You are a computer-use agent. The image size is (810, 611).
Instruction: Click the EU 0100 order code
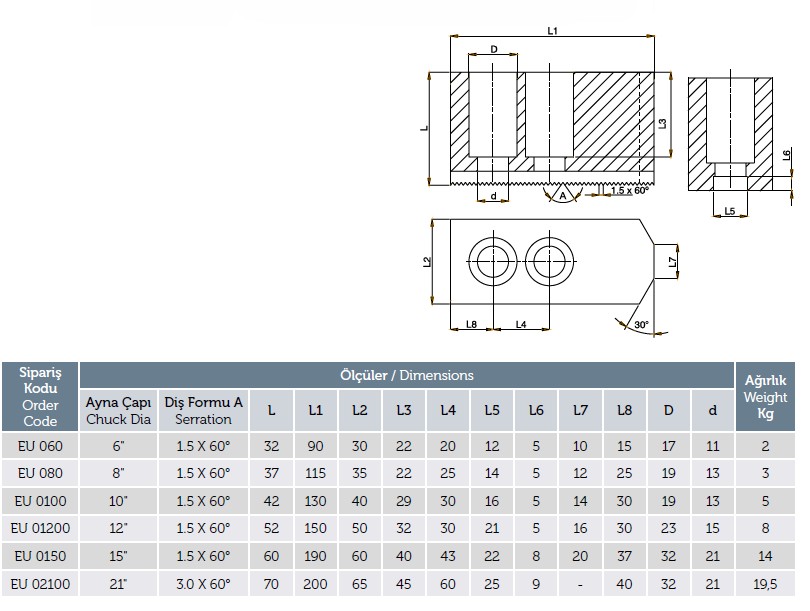(40, 500)
